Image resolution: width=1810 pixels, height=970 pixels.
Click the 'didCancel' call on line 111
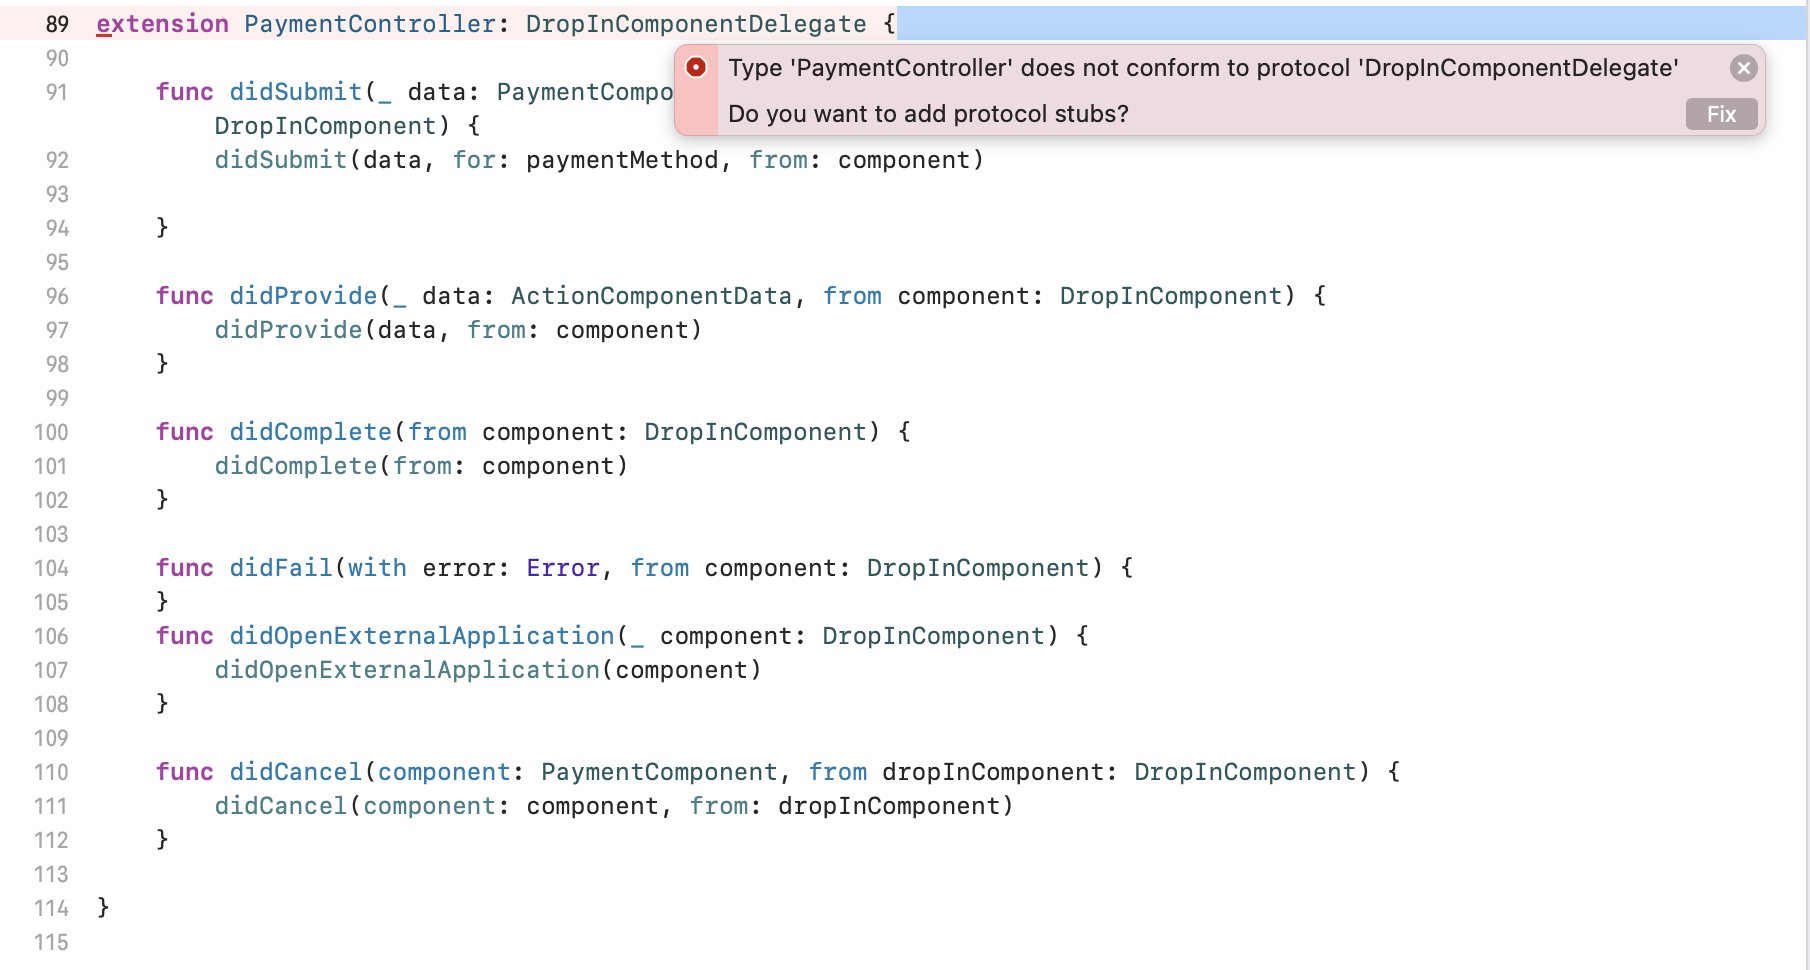pos(281,806)
